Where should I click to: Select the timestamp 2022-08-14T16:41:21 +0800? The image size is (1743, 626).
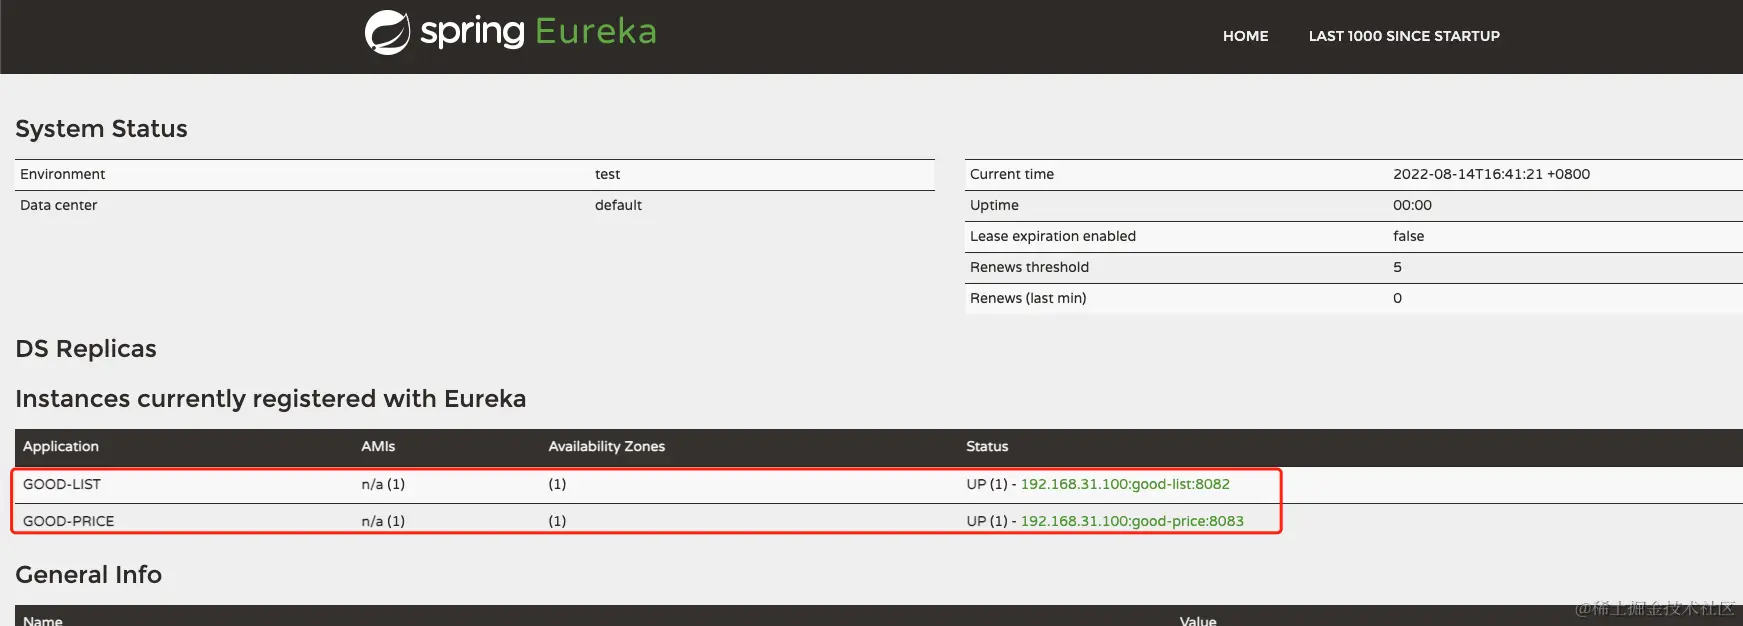[x=1491, y=174]
